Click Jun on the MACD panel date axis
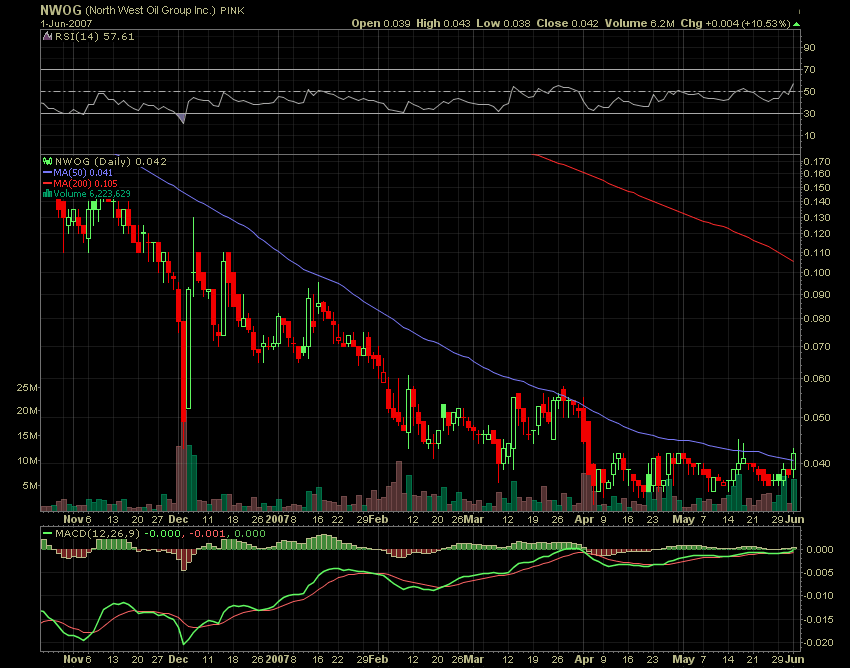 [x=795, y=659]
